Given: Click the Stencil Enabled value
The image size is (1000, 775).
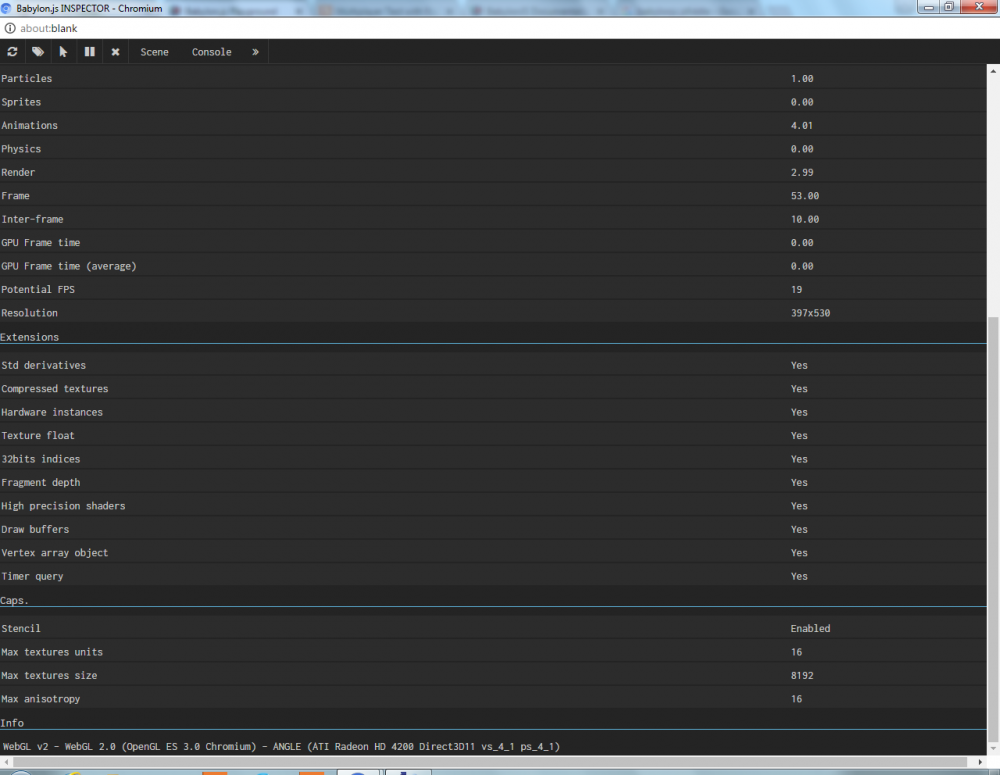Looking at the screenshot, I should [x=811, y=628].
